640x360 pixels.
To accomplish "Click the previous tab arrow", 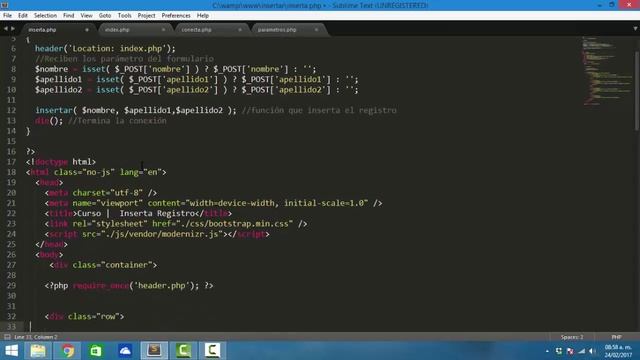I will coord(5,29).
